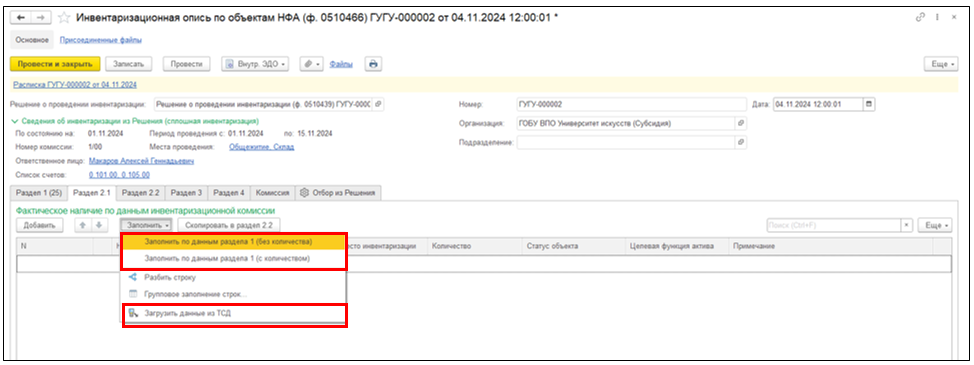Open Расписка ГУГУ-000002 от 04.11.2024 link
The image size is (974, 365).
(x=75, y=84)
